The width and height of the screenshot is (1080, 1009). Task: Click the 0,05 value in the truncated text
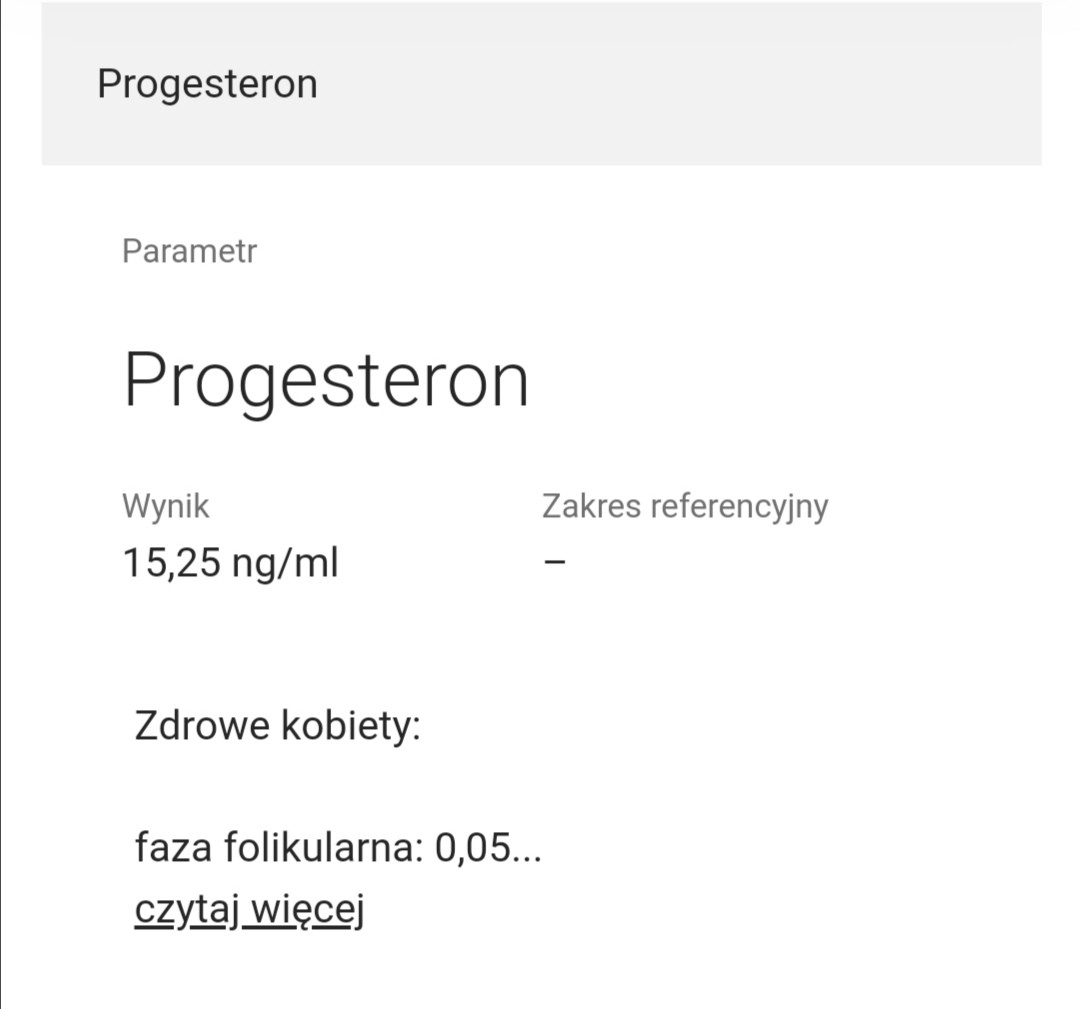[472, 849]
